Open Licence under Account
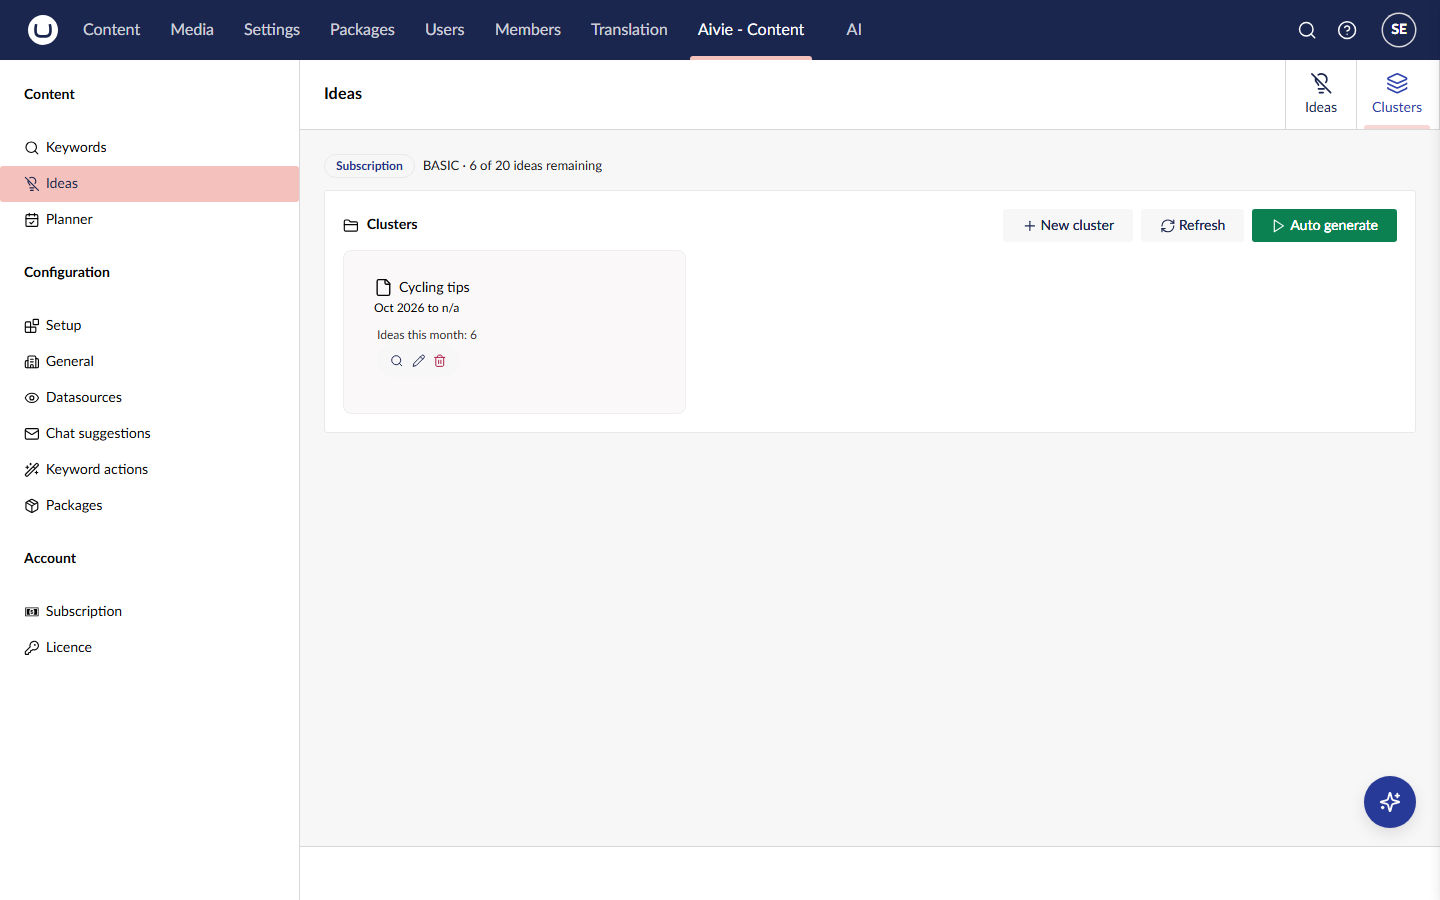The width and height of the screenshot is (1440, 900). tap(150, 647)
